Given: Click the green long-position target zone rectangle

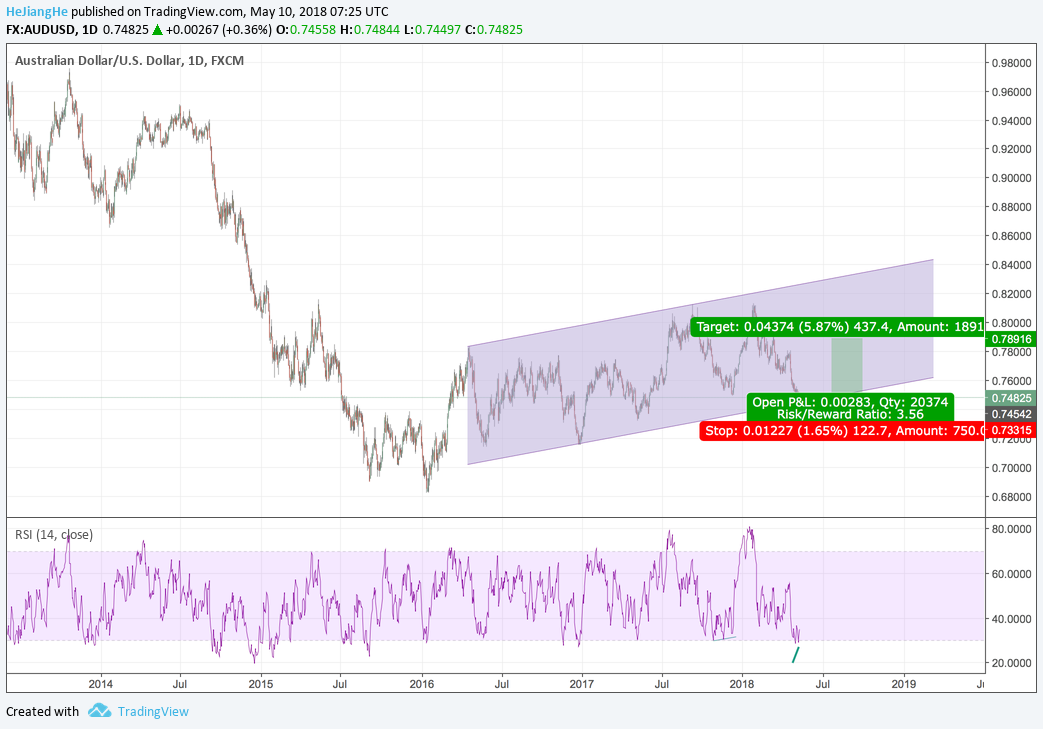Looking at the screenshot, I should (847, 365).
